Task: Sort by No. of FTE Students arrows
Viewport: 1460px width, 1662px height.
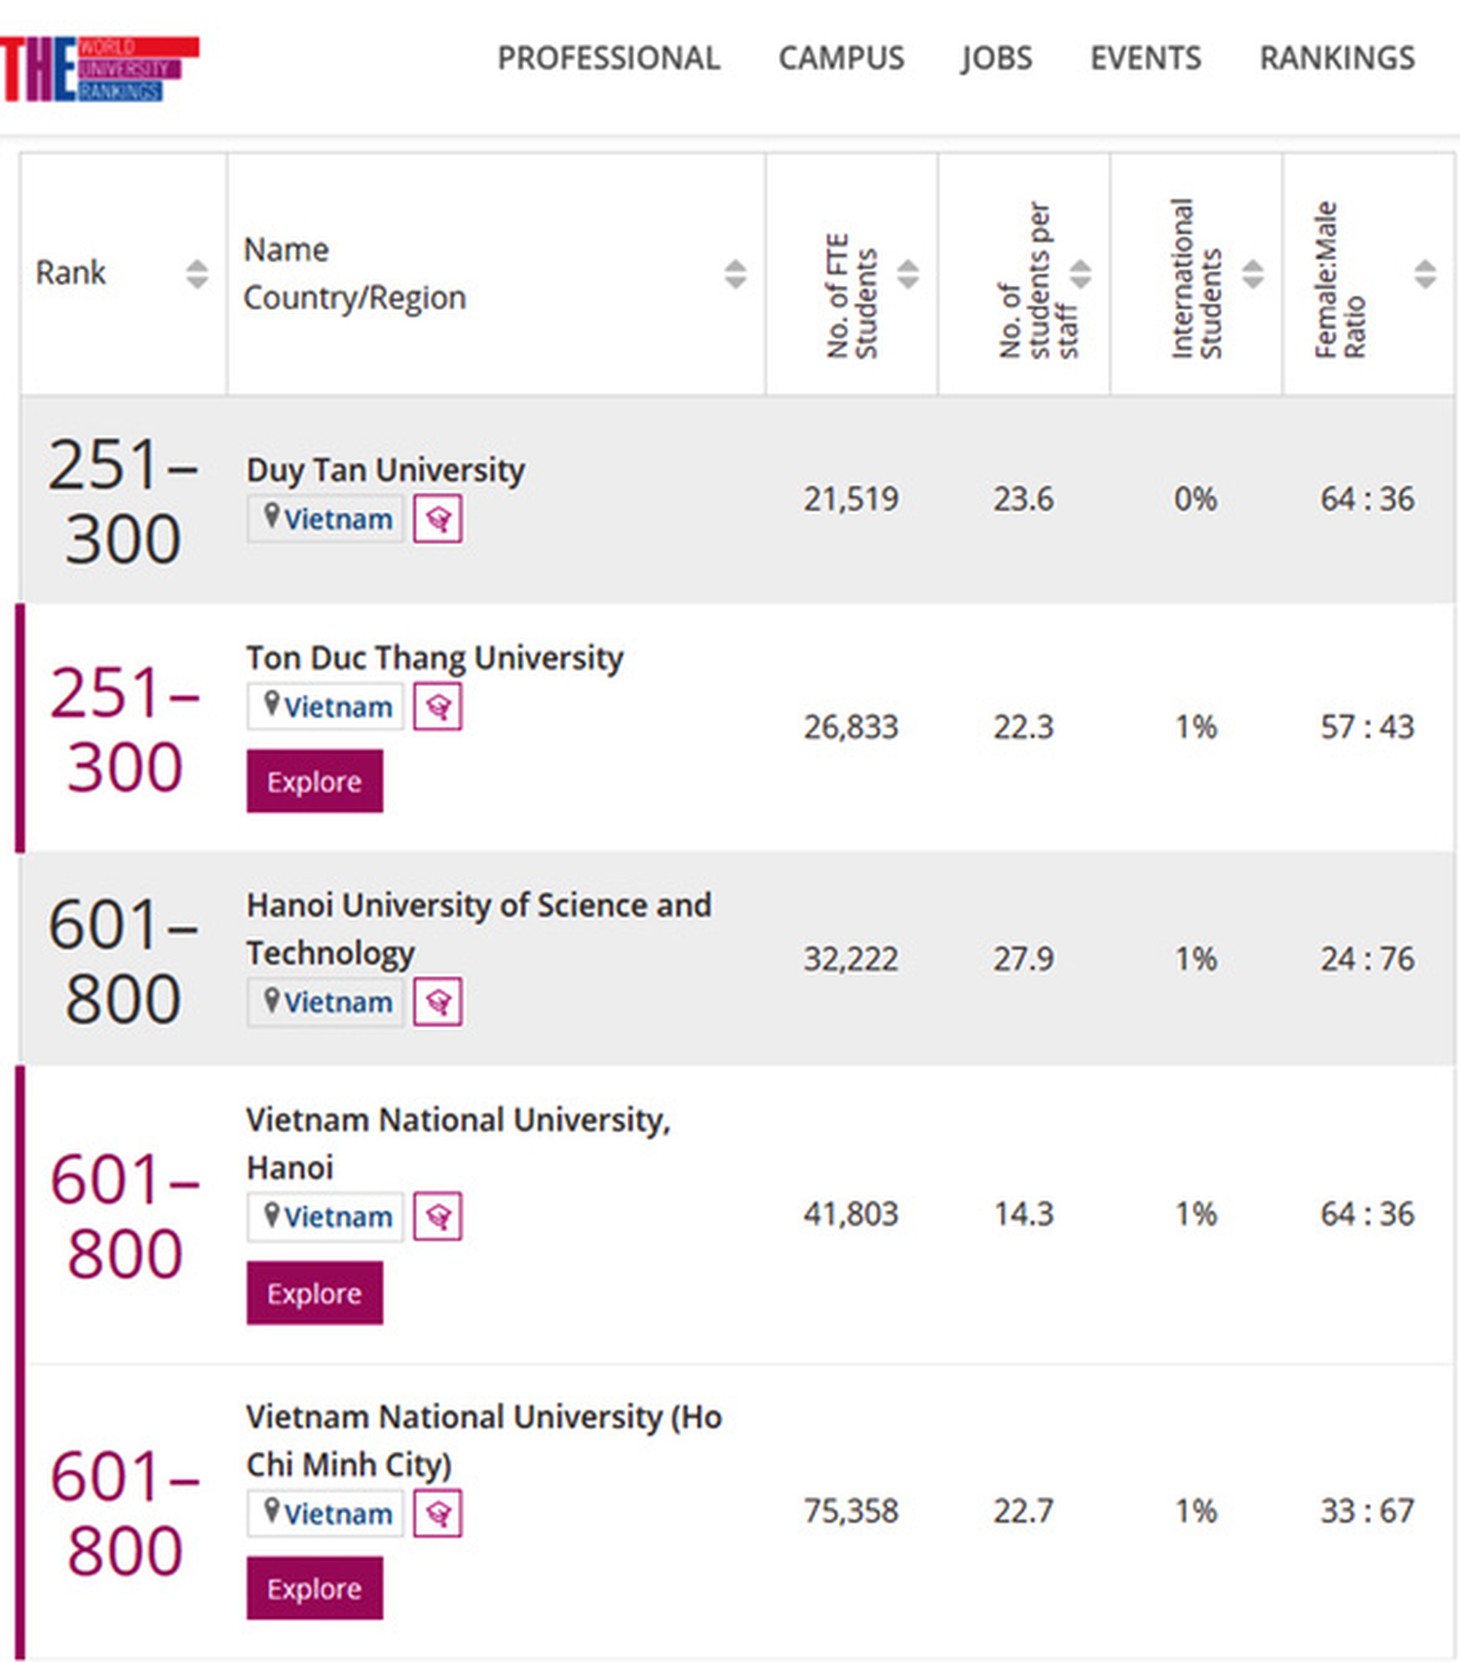Action: pyautogui.click(x=908, y=274)
